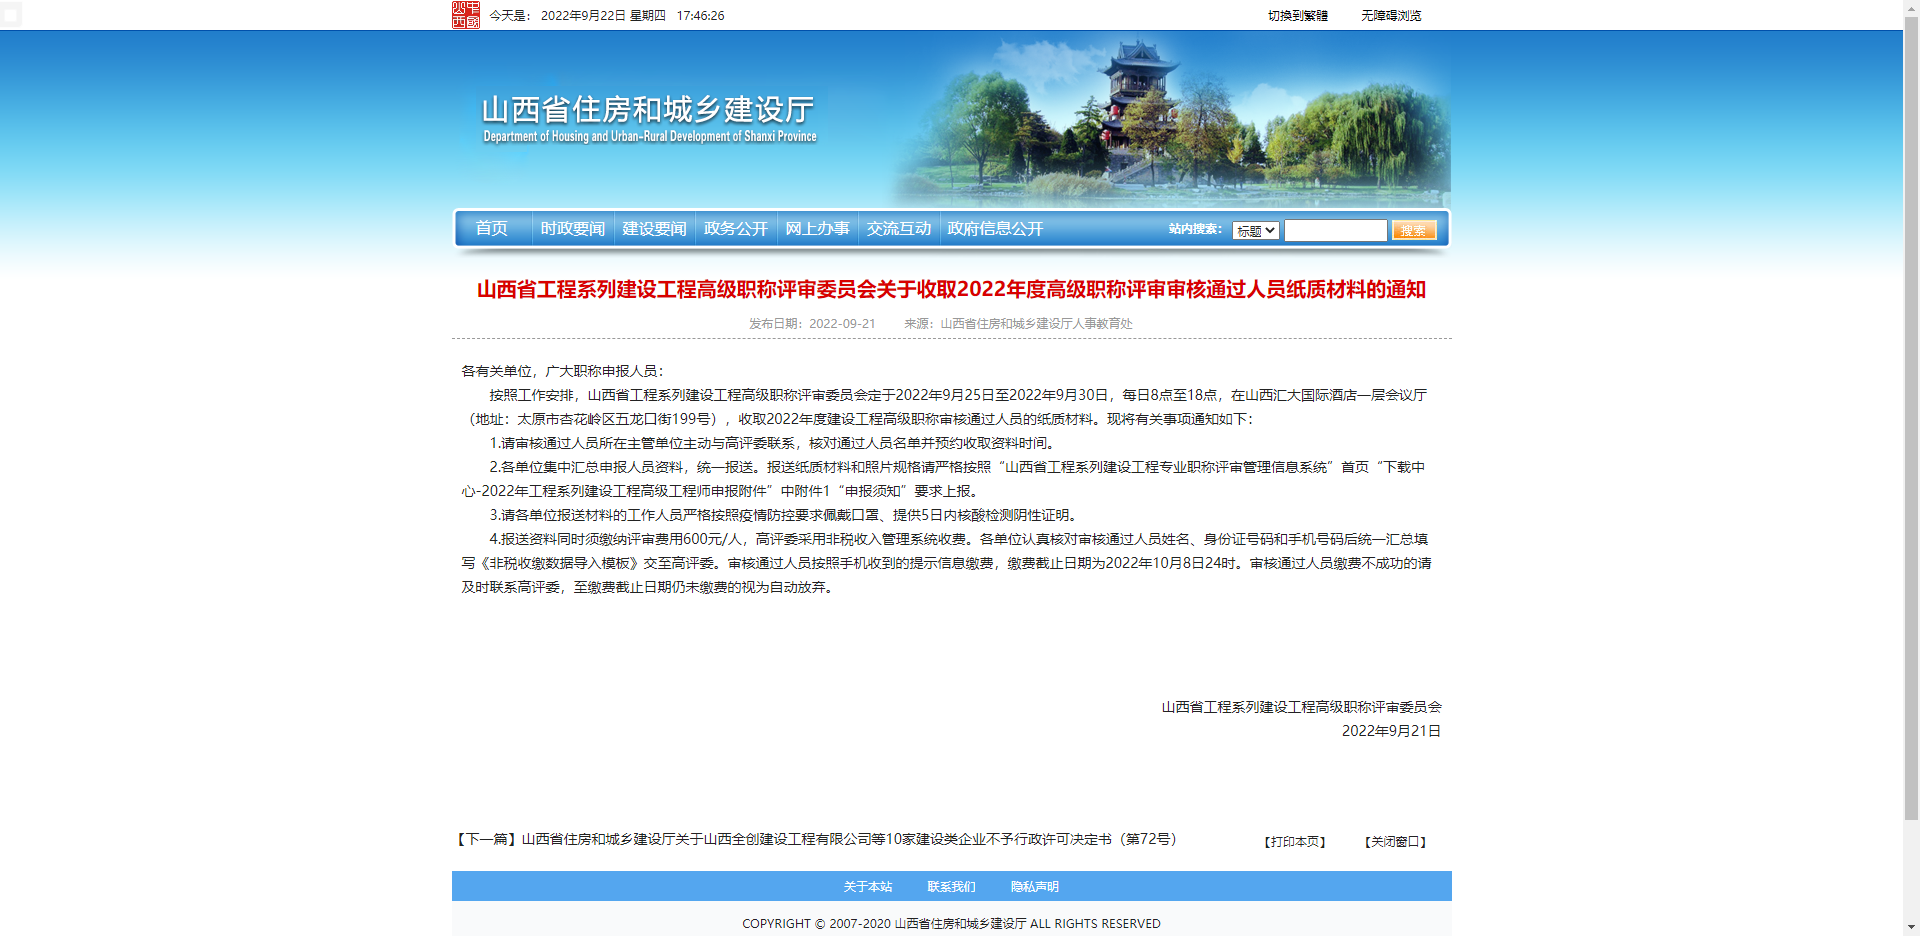Screen dimensions: 1920x936
Task: Click the 打印本页 print page link
Action: pos(1295,842)
